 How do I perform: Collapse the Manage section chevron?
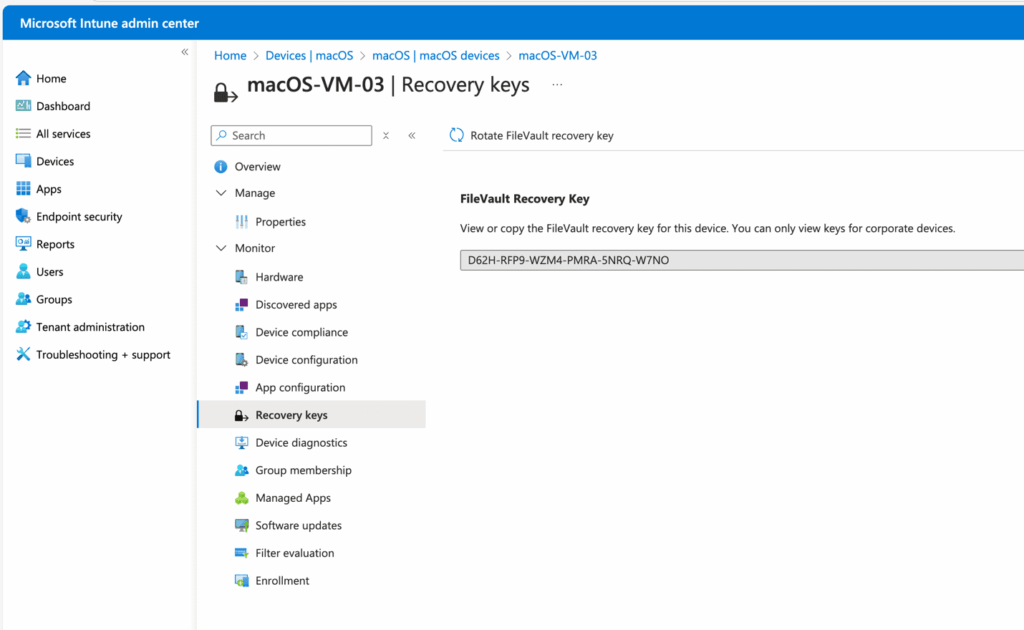[220, 193]
